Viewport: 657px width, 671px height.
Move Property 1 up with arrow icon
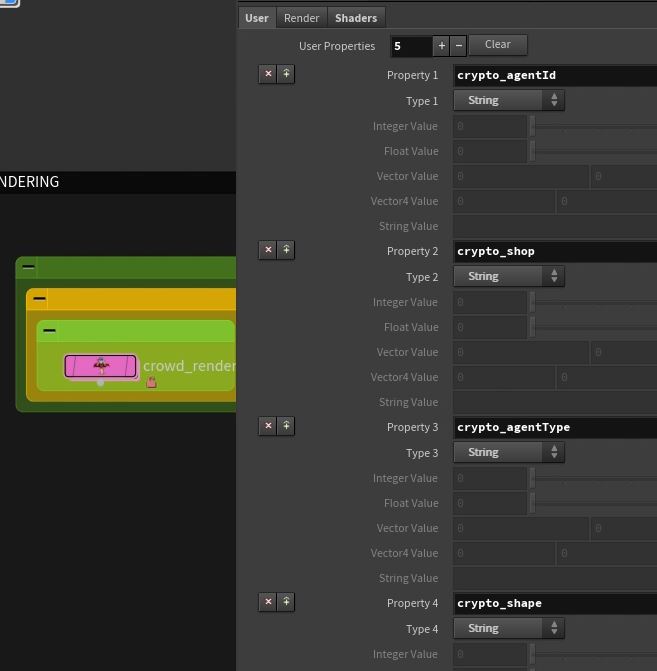pos(286,74)
